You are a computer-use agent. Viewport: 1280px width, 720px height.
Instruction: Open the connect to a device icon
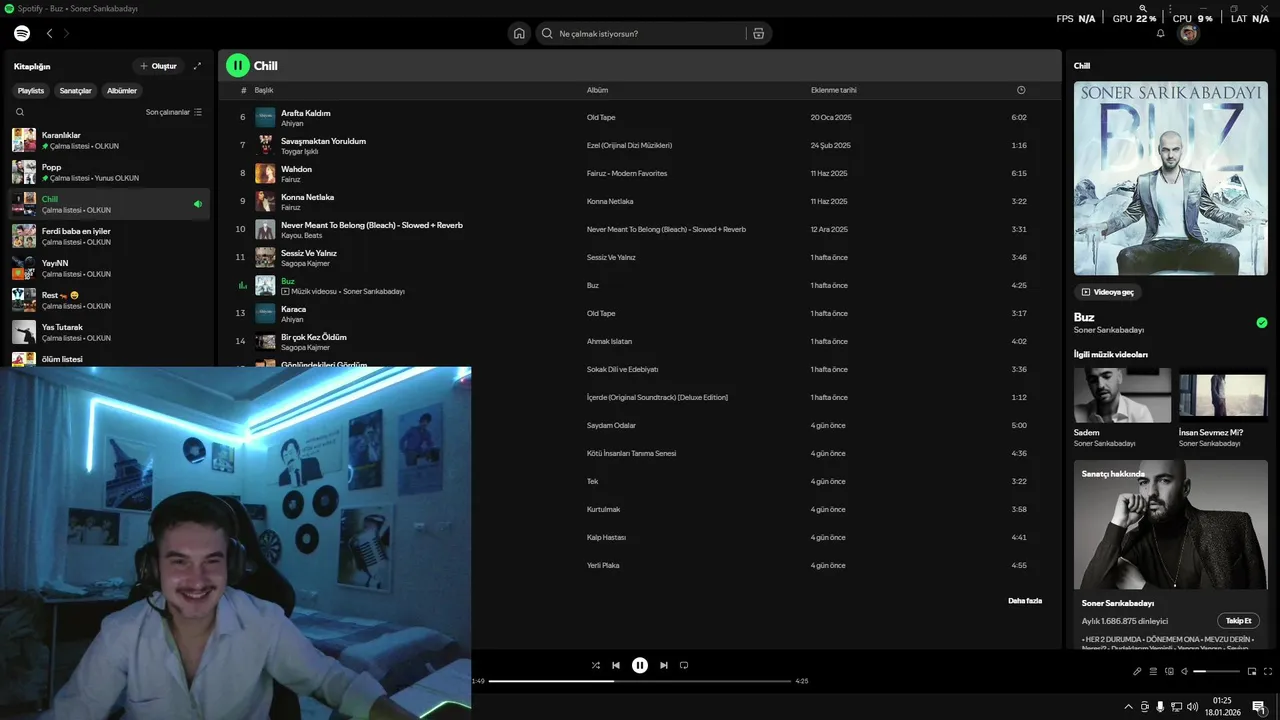point(1169,671)
